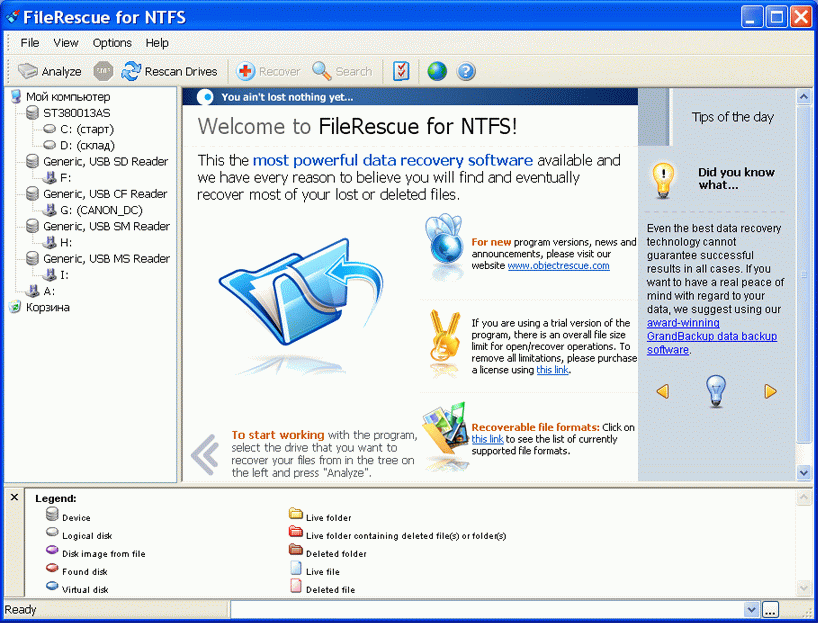Click the tips pane scroll up arrow

(803, 97)
